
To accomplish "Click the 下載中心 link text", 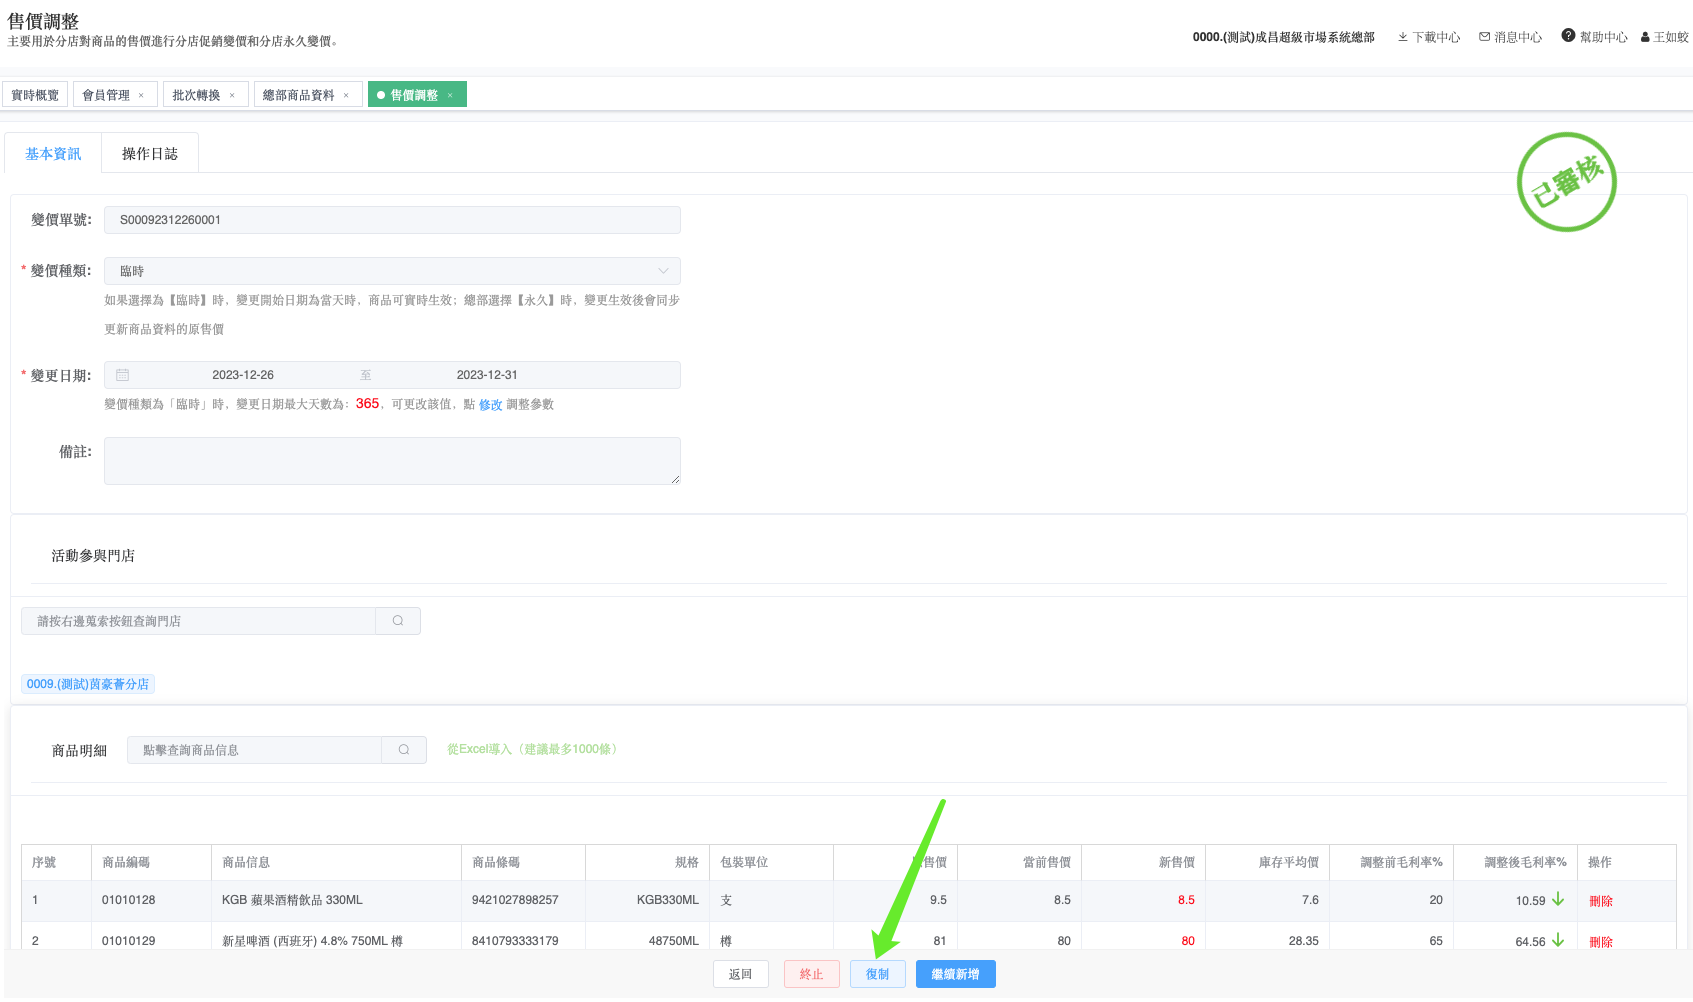I will 1437,37.
